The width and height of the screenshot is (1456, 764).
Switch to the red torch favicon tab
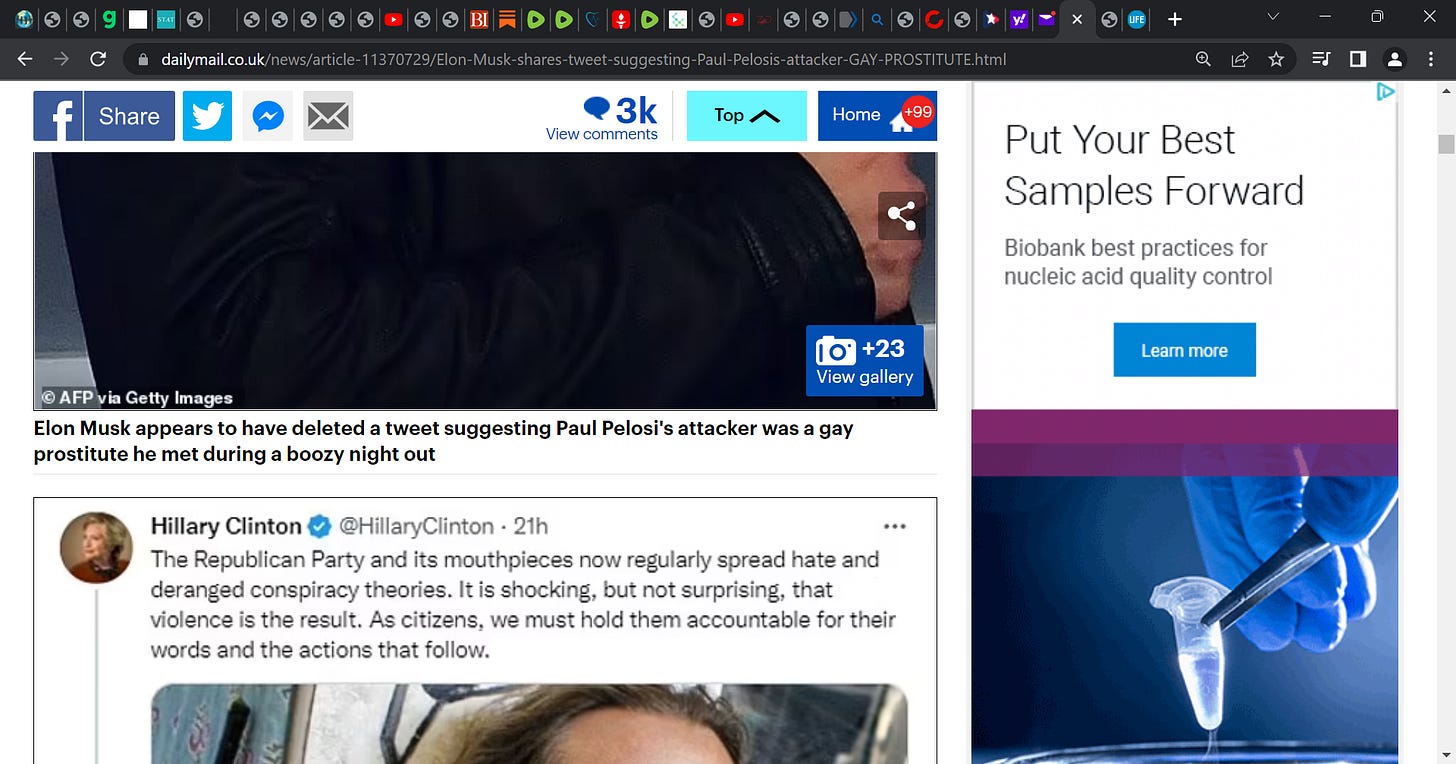(x=621, y=19)
